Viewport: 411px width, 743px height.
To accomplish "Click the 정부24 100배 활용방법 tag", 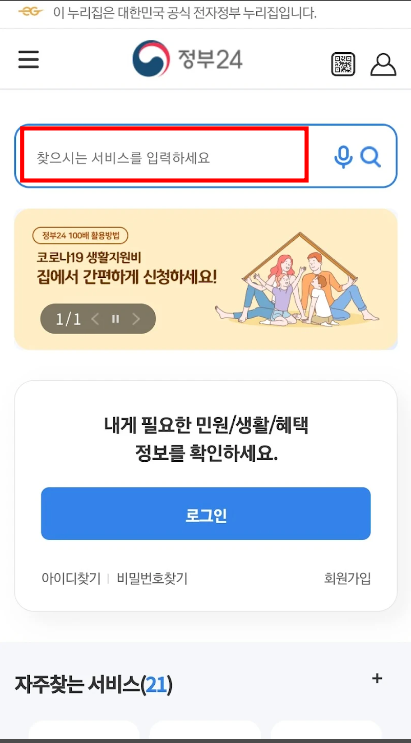I will pyautogui.click(x=80, y=236).
